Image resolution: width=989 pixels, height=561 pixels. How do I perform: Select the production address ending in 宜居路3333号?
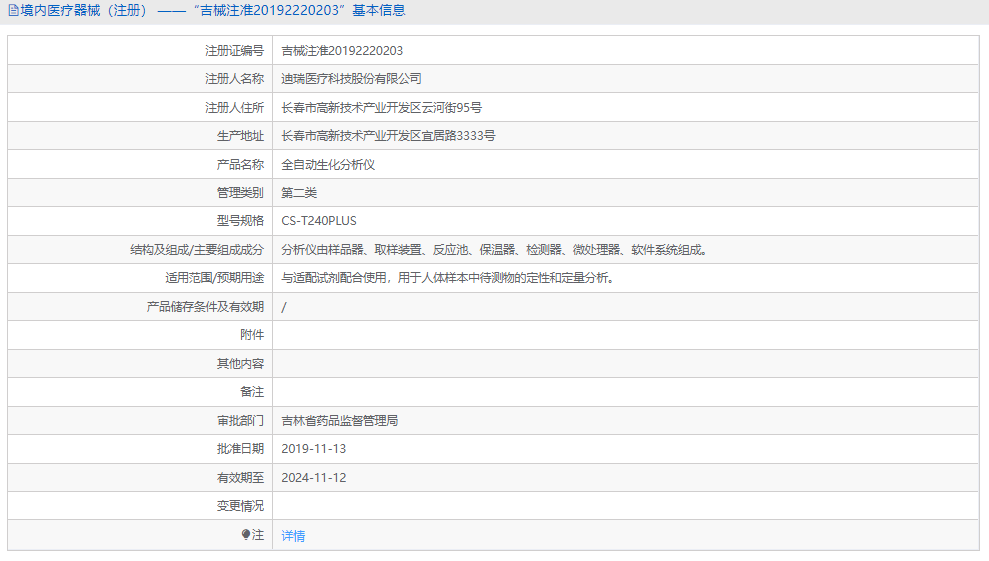pyautogui.click(x=388, y=136)
